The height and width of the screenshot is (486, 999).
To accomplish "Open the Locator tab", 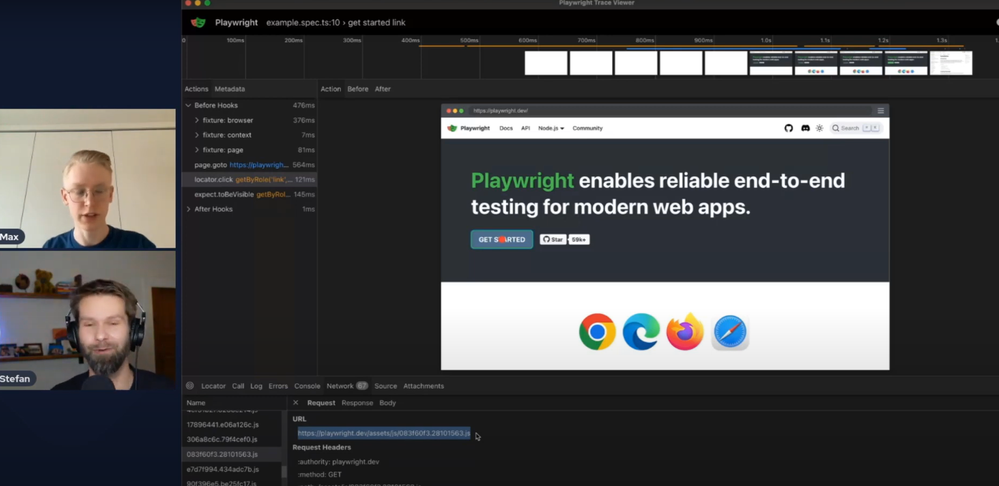I will point(213,386).
